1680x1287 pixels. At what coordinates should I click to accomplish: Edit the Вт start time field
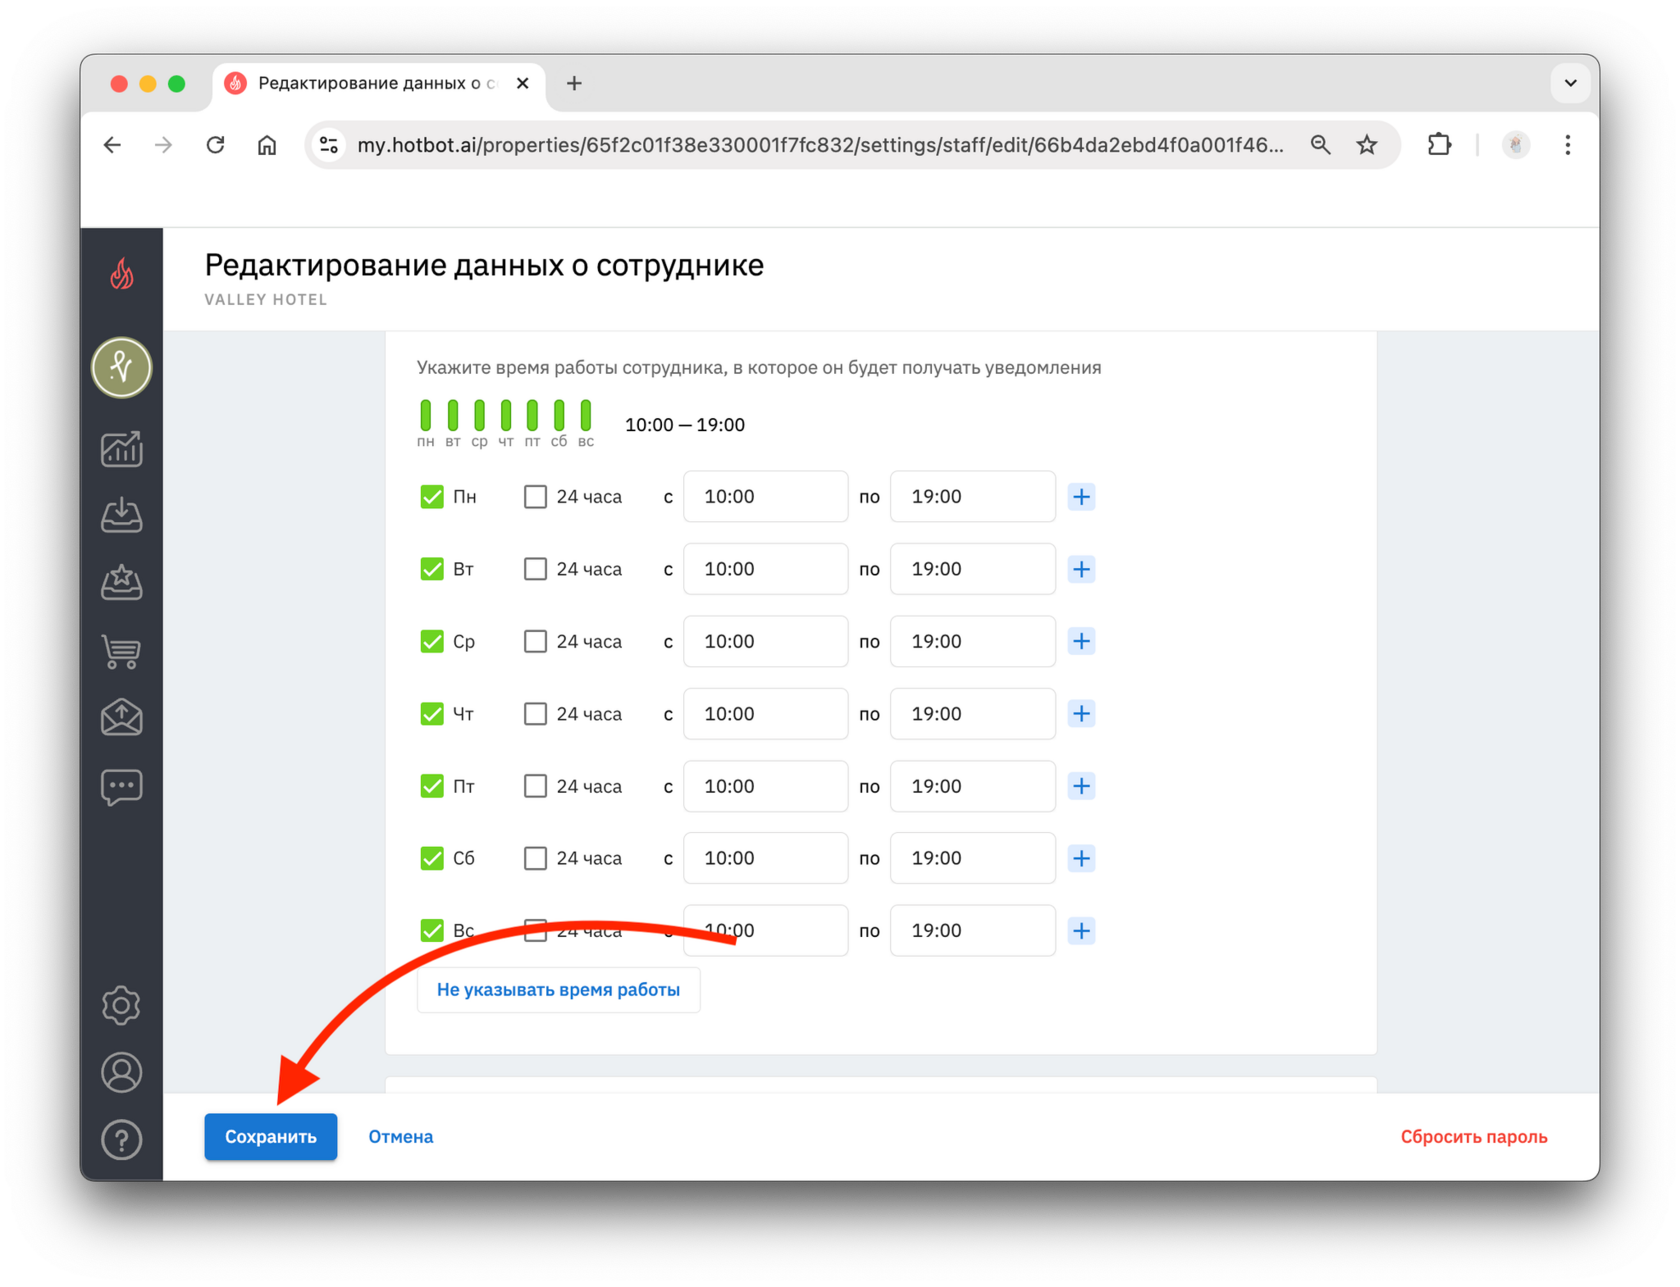pos(766,569)
